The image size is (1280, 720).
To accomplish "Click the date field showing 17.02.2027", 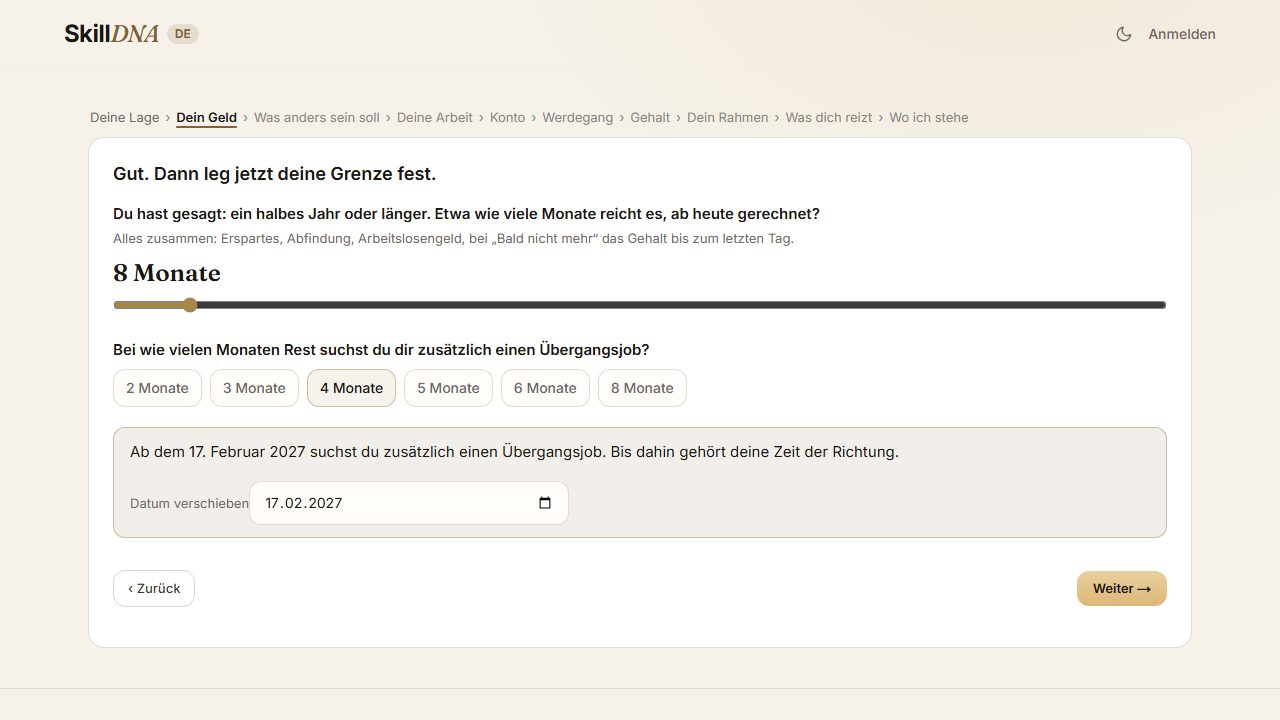I will pos(409,503).
